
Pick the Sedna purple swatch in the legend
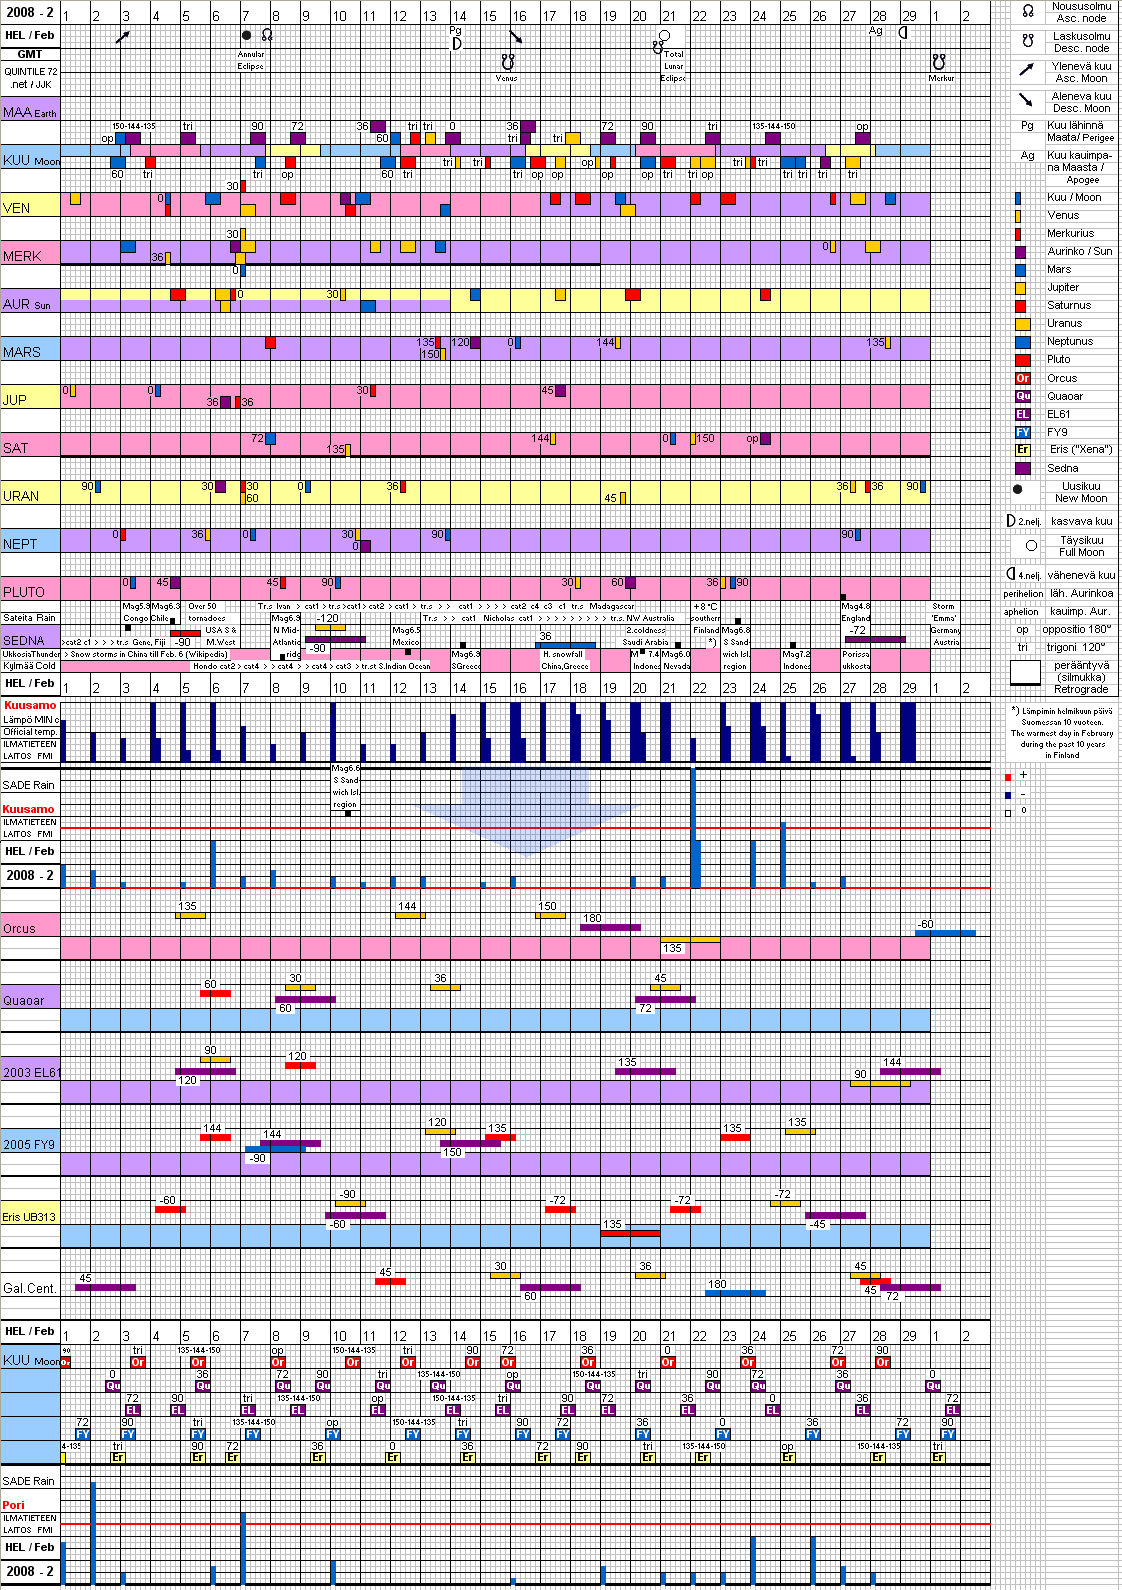(1022, 468)
